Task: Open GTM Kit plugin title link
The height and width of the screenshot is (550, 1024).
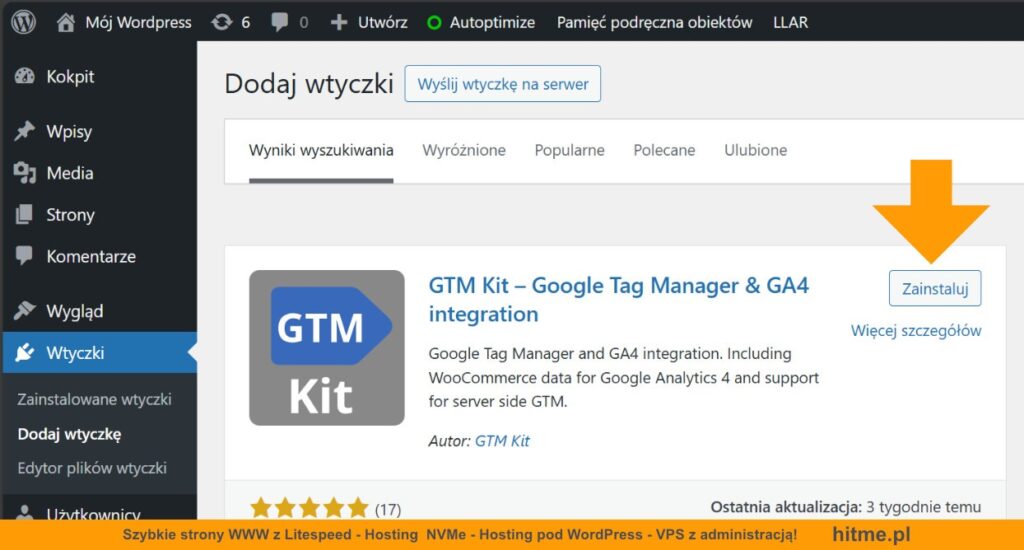Action: [x=618, y=300]
